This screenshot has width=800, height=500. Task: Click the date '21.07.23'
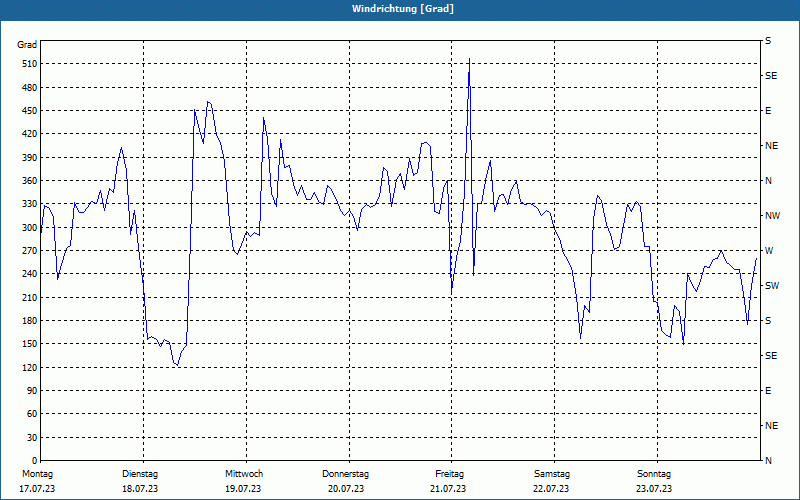448,489
